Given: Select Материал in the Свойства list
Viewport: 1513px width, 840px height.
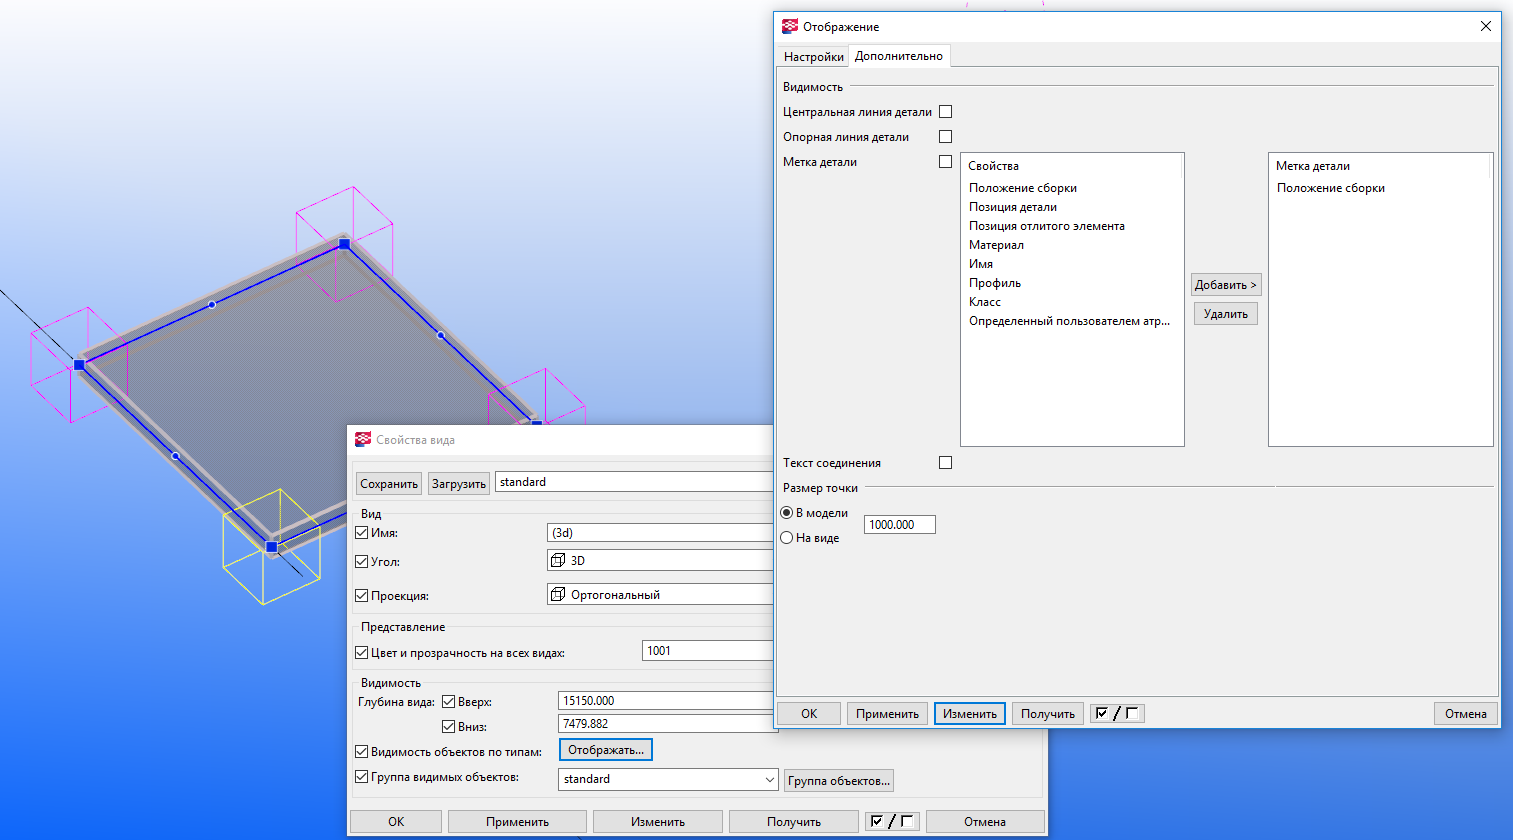Looking at the screenshot, I should click(x=996, y=245).
